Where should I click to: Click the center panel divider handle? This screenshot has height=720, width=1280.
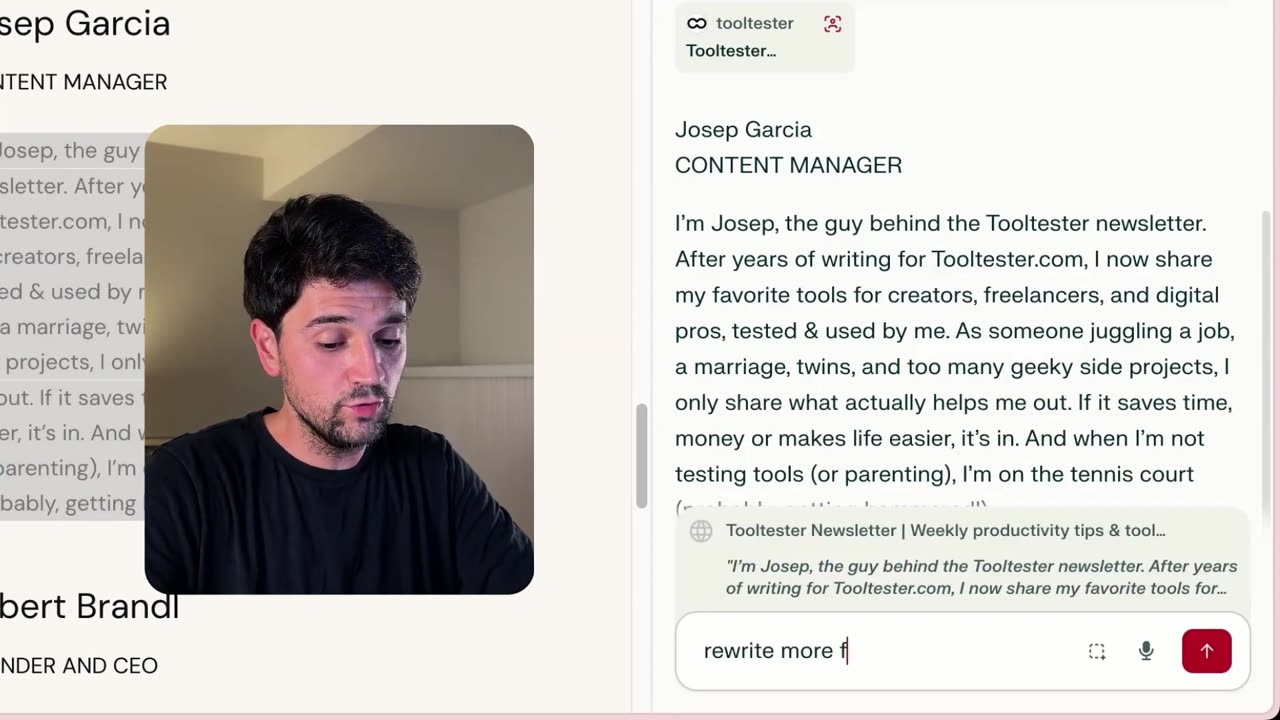coord(641,455)
